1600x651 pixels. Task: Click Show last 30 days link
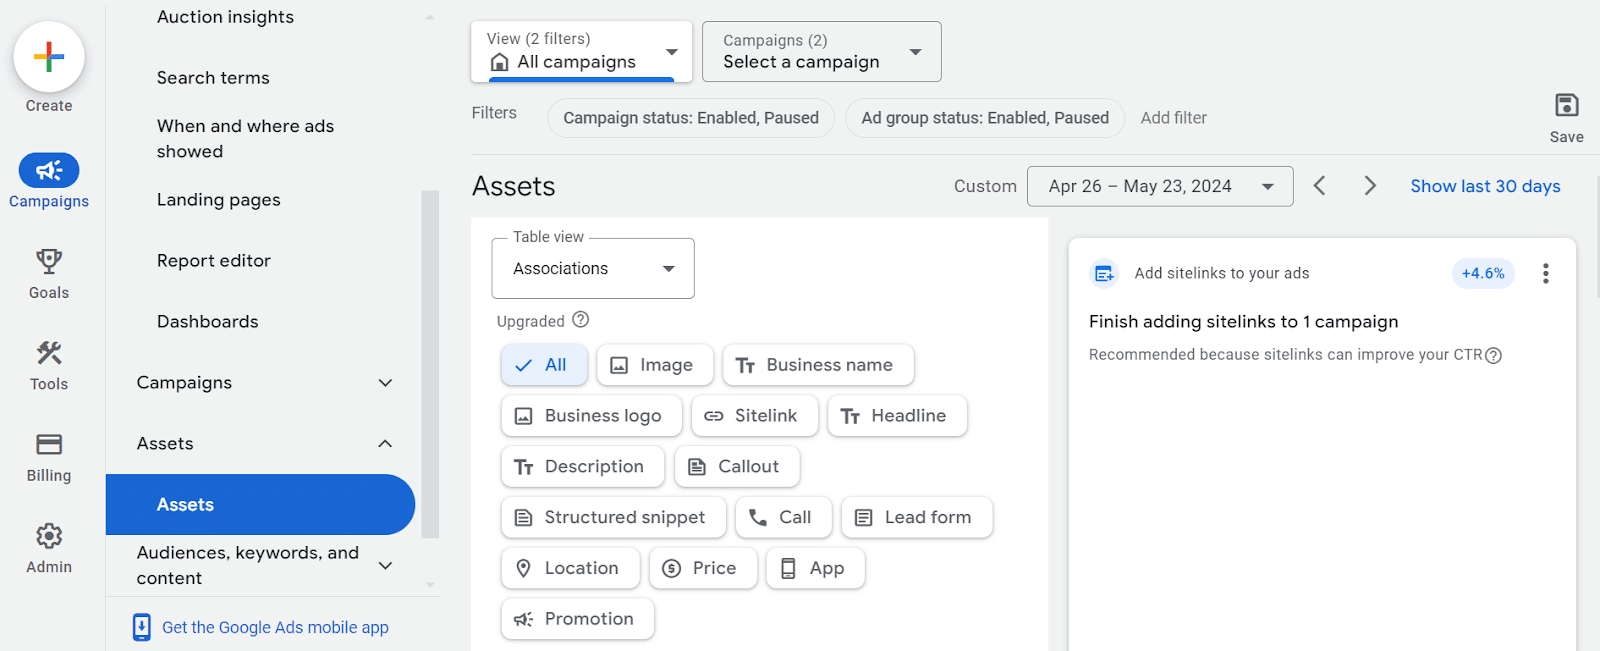pyautogui.click(x=1485, y=186)
